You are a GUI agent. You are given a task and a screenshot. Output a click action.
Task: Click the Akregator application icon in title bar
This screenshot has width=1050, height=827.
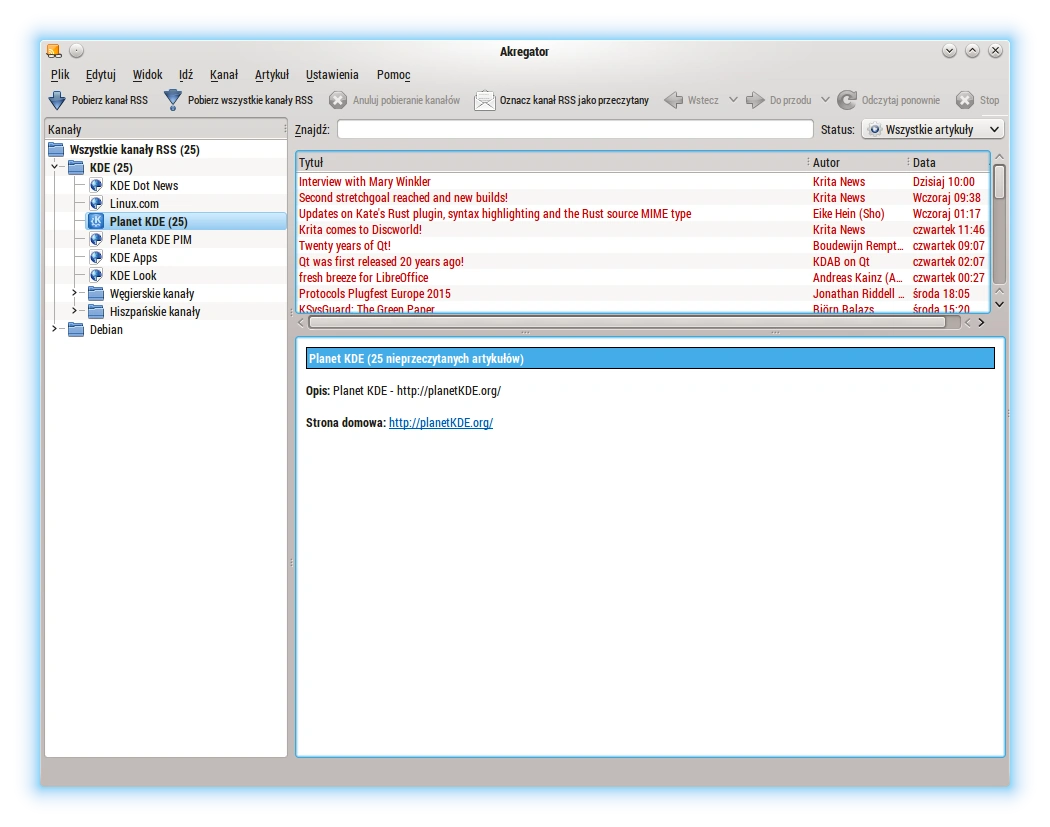[x=54, y=51]
